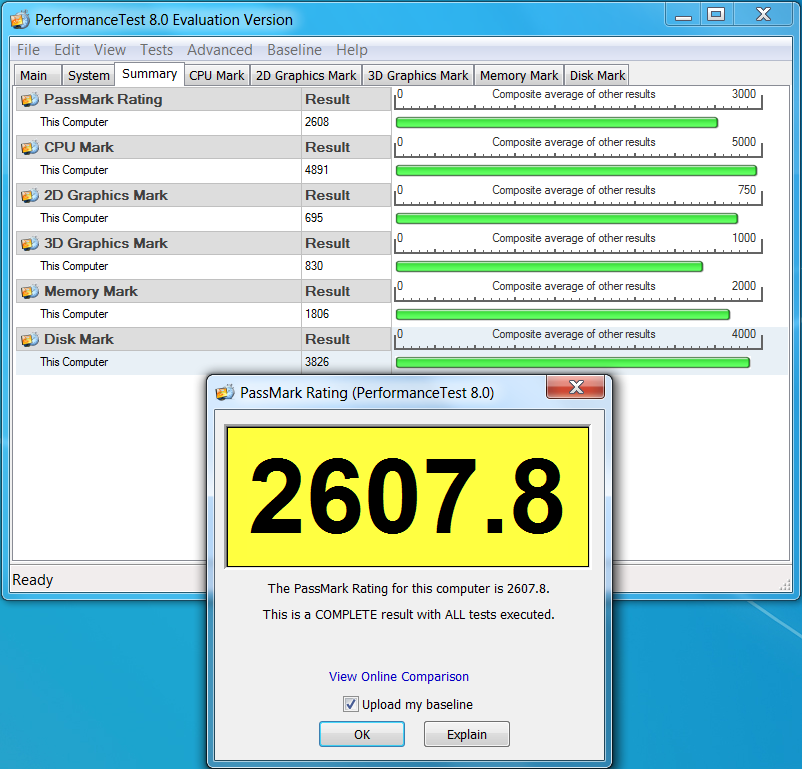Click the PassMark Rating green result bar
This screenshot has width=802, height=769.
(557, 123)
